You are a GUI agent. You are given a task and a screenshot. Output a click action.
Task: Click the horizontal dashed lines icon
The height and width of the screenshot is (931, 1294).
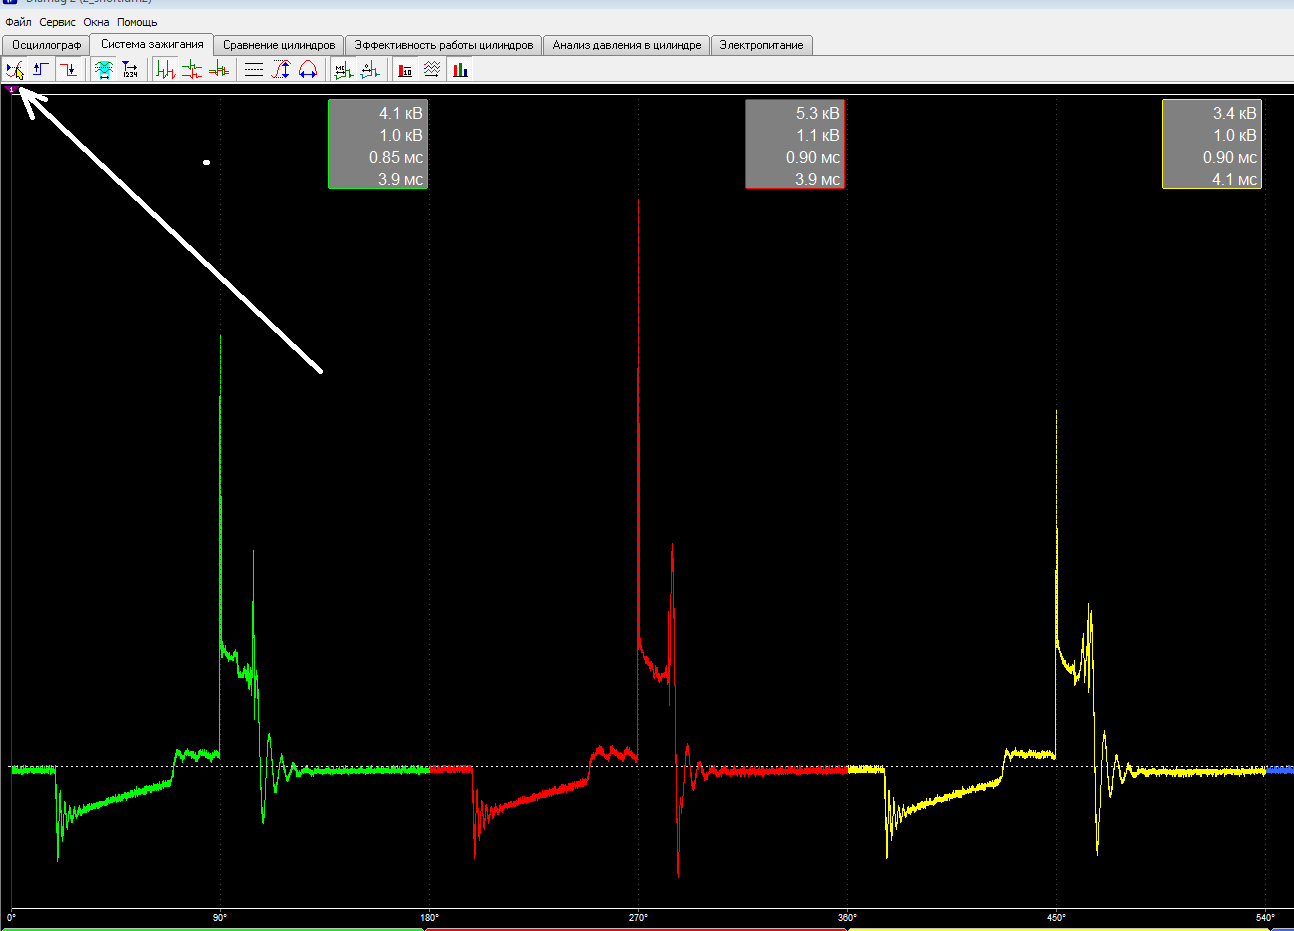coord(254,70)
